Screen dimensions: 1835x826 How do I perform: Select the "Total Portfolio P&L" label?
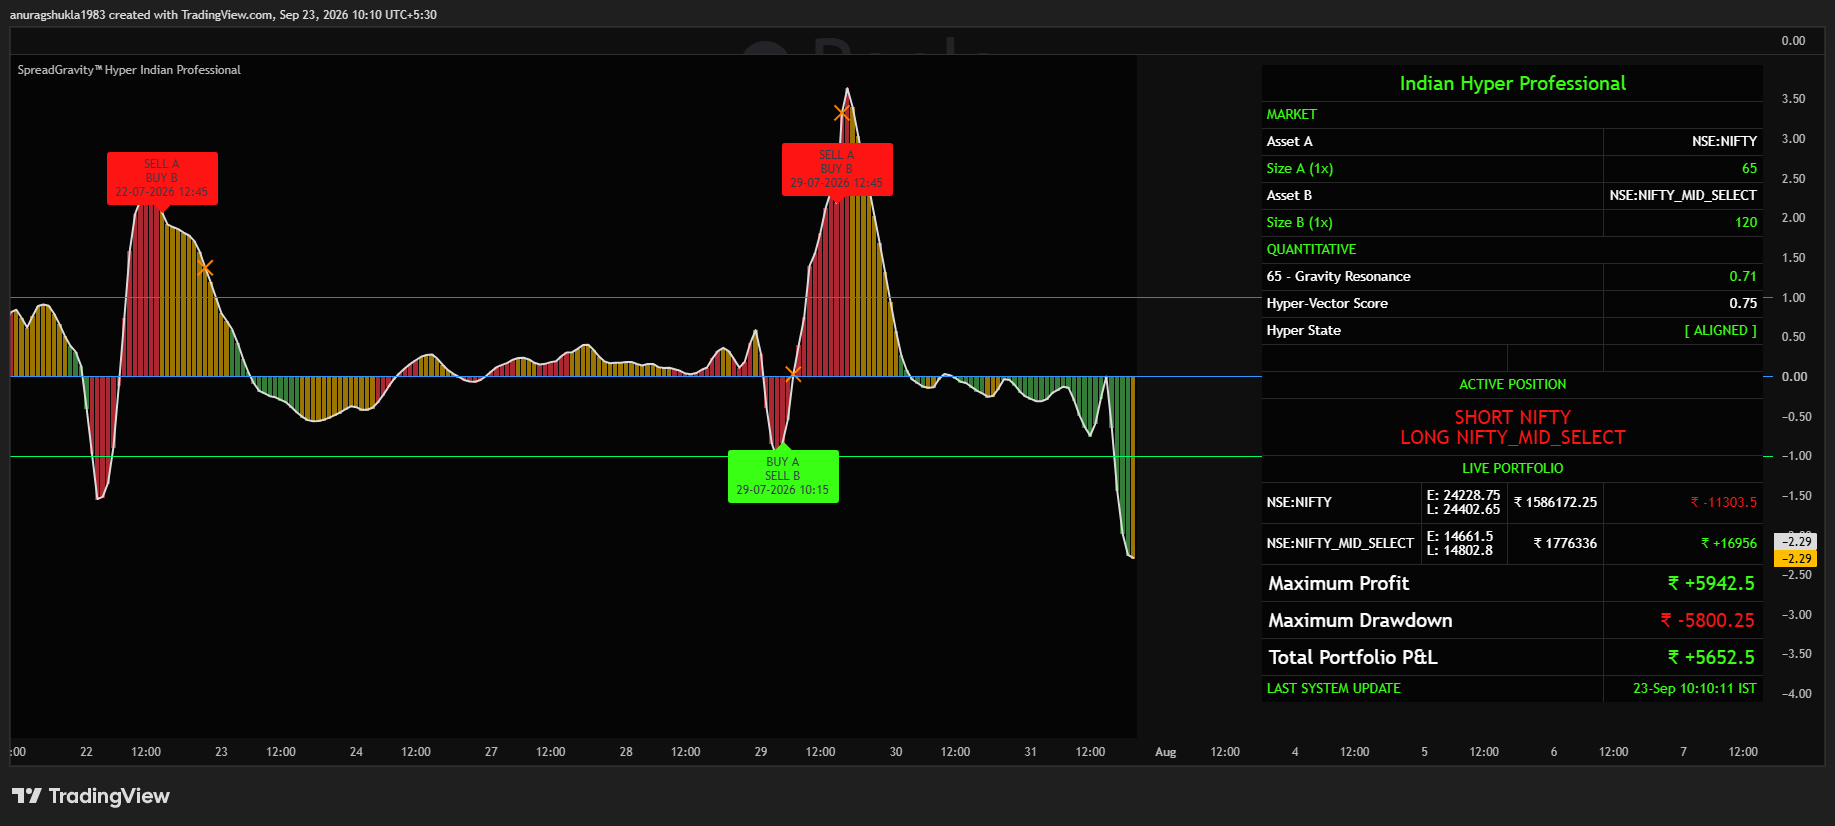pyautogui.click(x=1353, y=657)
